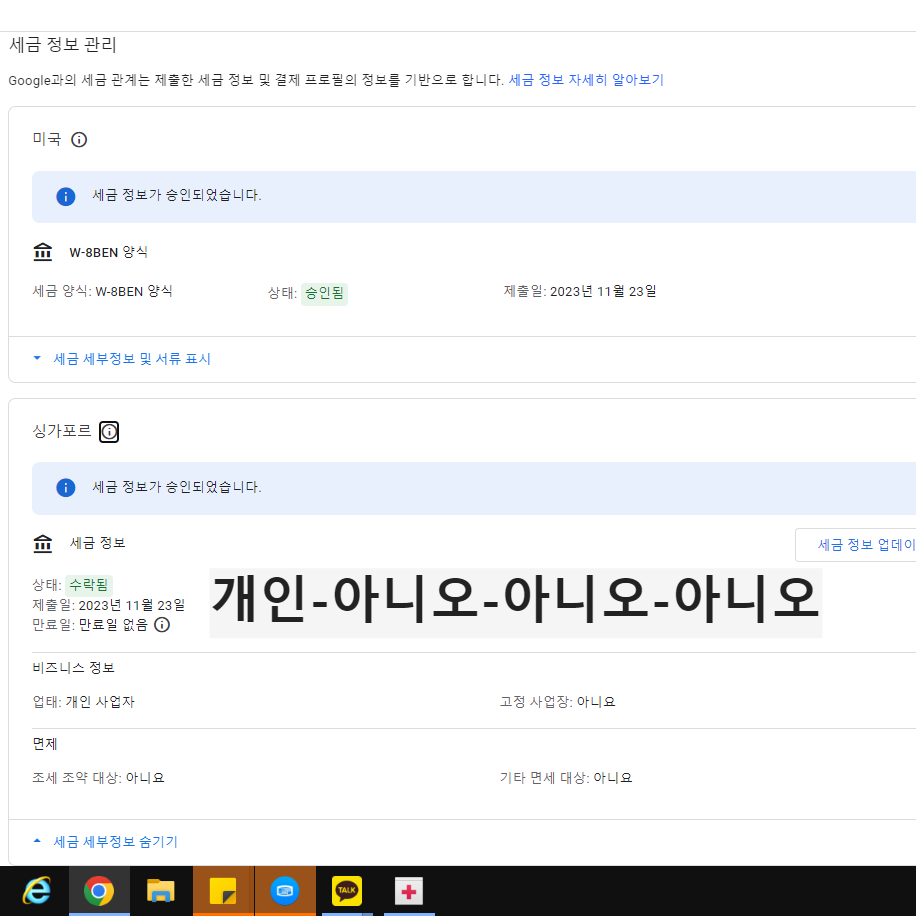Click the 비즈니스 정보 section heading

point(74,668)
